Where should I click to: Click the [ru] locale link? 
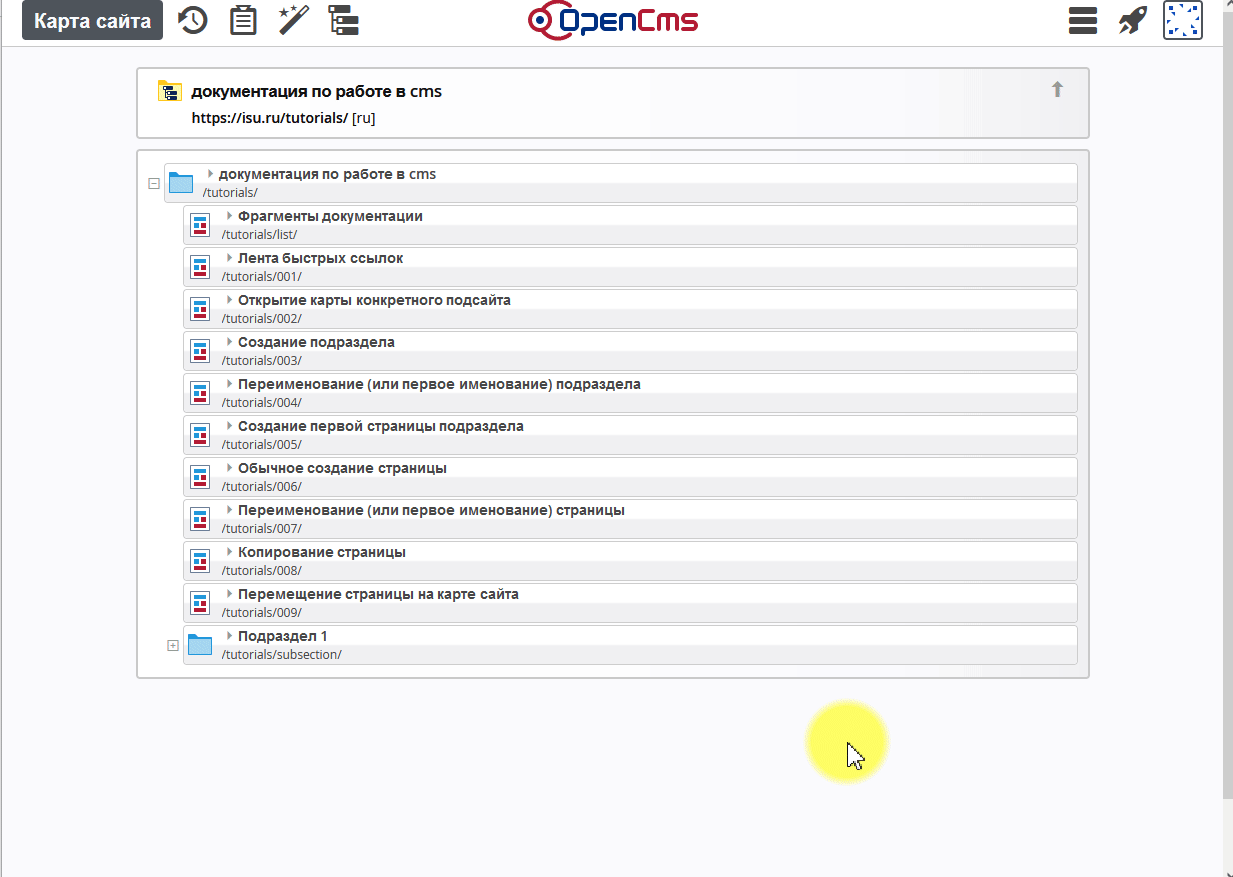pos(363,117)
